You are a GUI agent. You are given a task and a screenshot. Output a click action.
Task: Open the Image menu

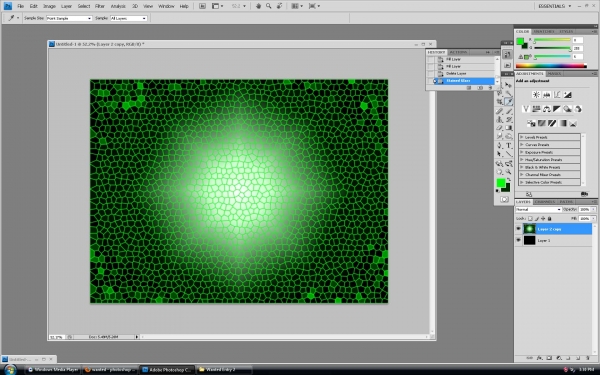pyautogui.click(x=49, y=6)
